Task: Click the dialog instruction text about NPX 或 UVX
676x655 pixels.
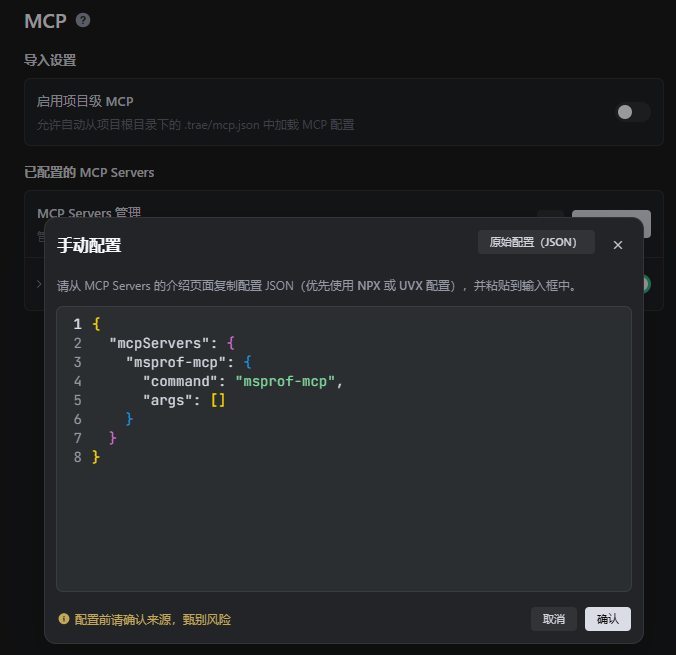Action: pyautogui.click(x=316, y=285)
